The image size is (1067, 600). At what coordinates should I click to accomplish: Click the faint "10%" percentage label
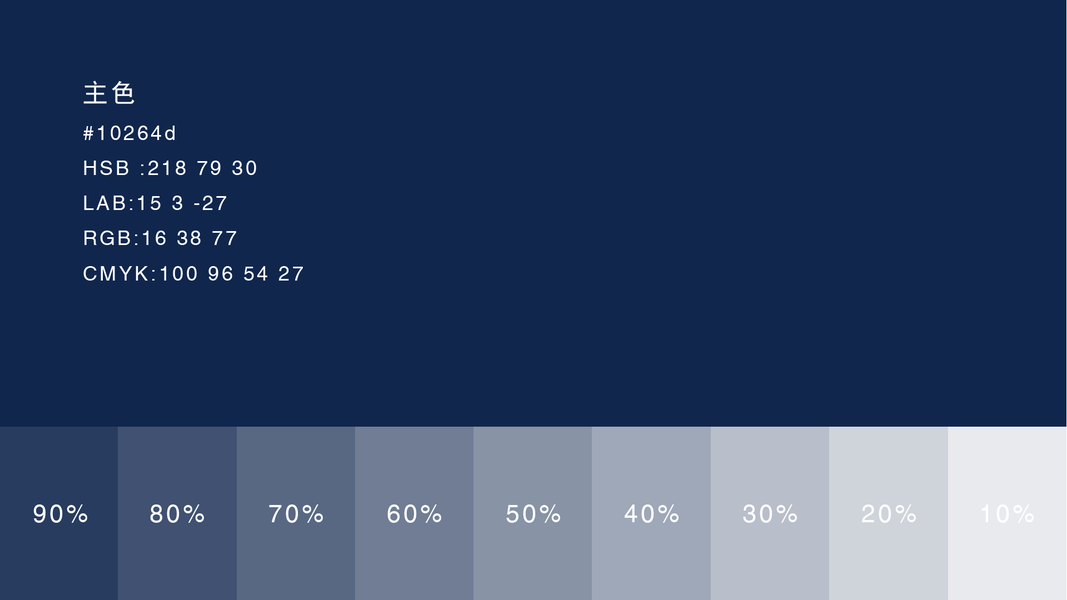coord(1007,514)
